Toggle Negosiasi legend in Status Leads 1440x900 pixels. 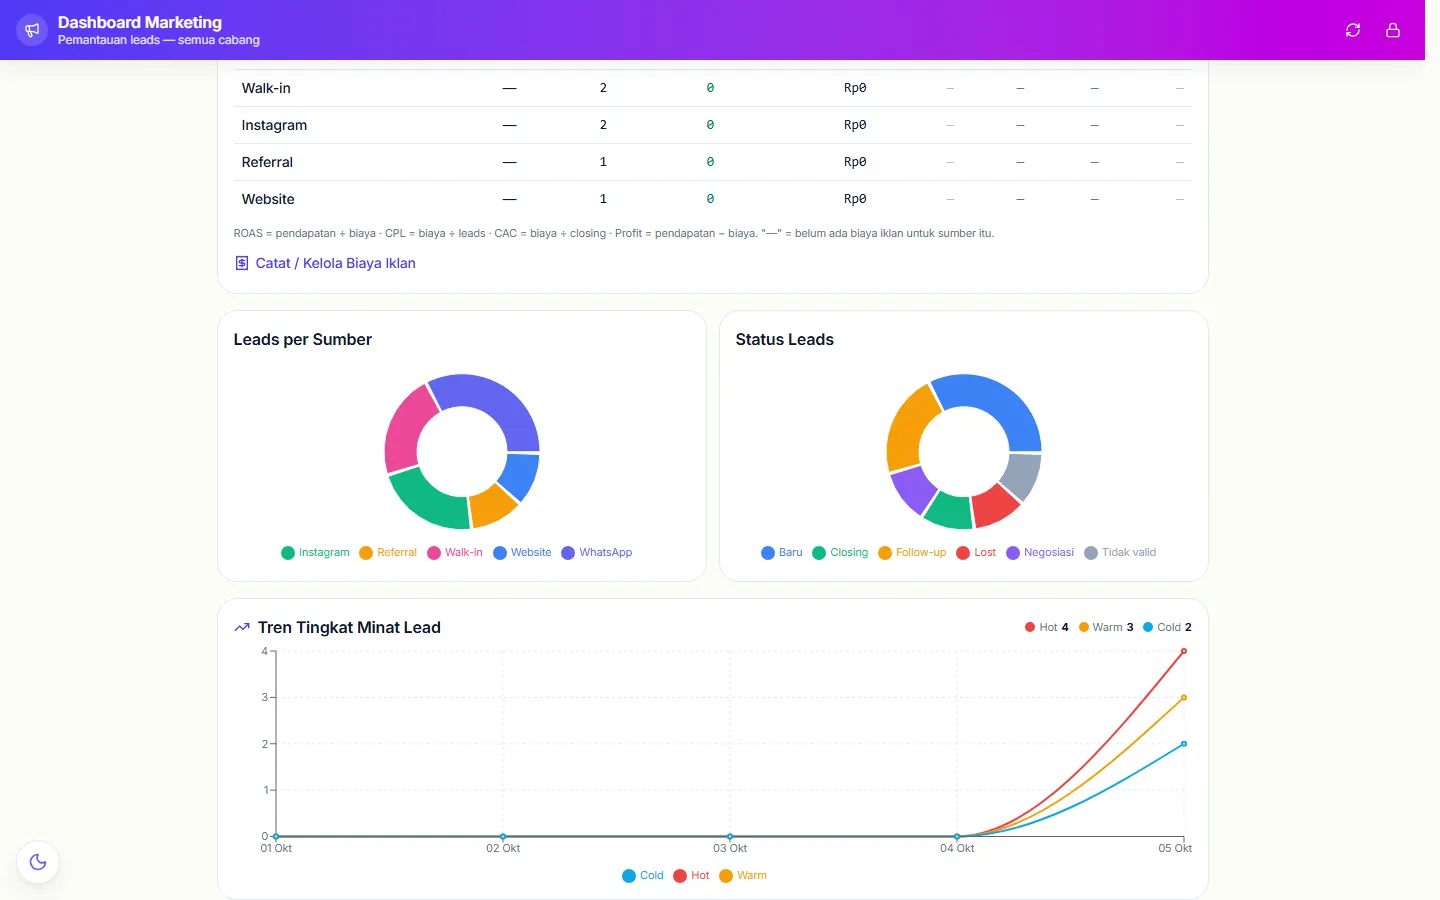(x=1040, y=552)
